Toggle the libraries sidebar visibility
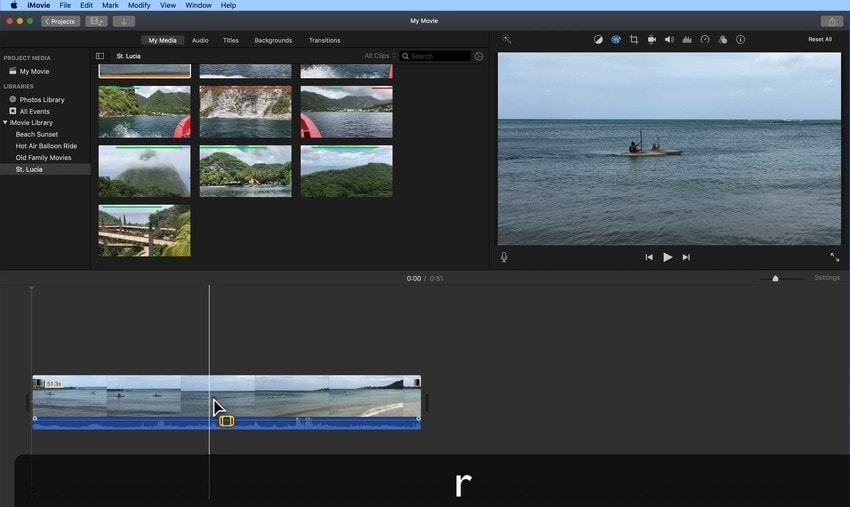This screenshot has height=507, width=850. click(100, 56)
